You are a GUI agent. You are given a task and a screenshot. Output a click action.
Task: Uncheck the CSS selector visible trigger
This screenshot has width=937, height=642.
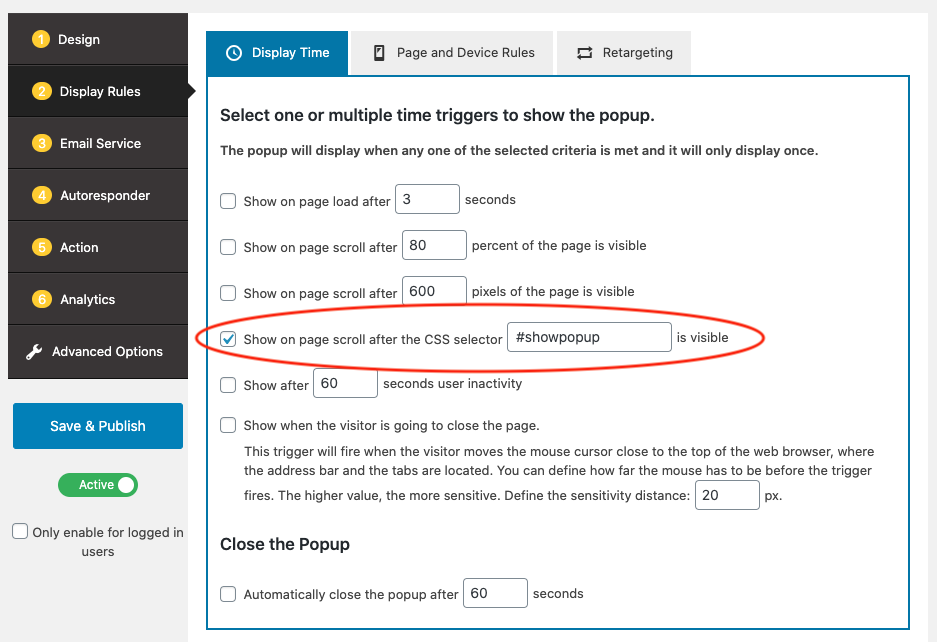pyautogui.click(x=228, y=339)
